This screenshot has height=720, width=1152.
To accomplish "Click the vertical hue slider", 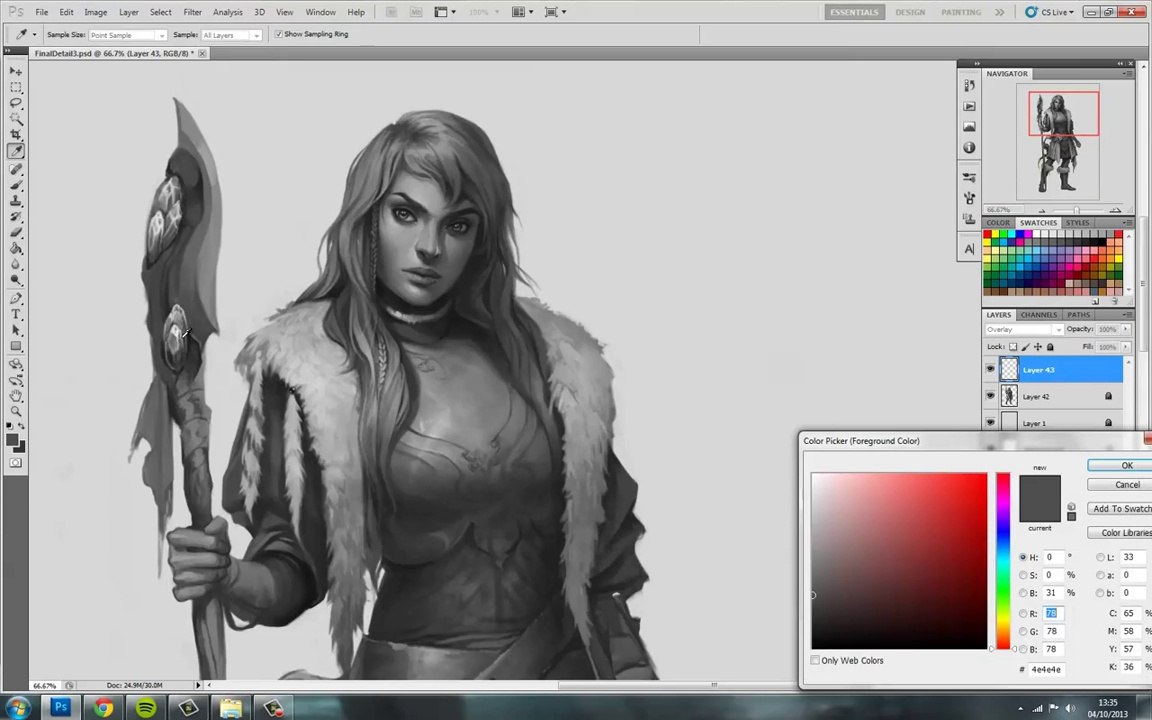I will (1003, 561).
